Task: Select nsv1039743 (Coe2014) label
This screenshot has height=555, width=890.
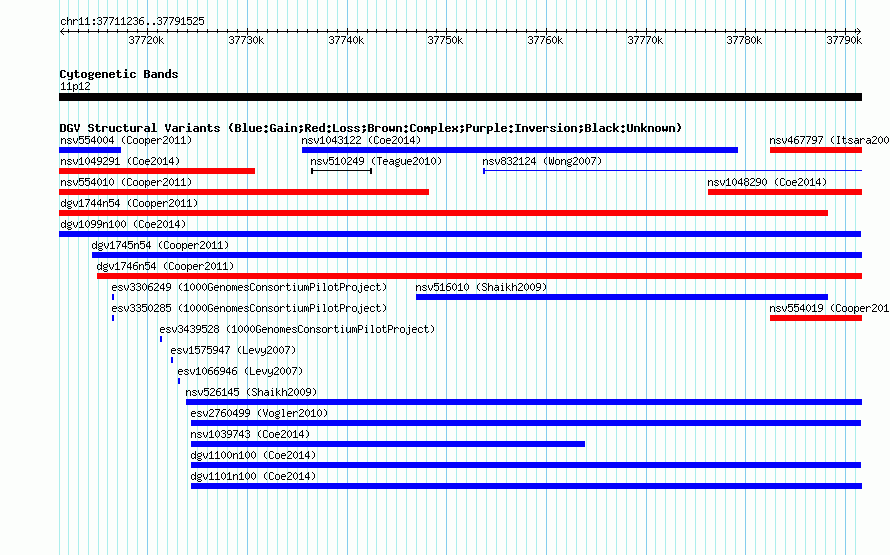Action: (250, 434)
